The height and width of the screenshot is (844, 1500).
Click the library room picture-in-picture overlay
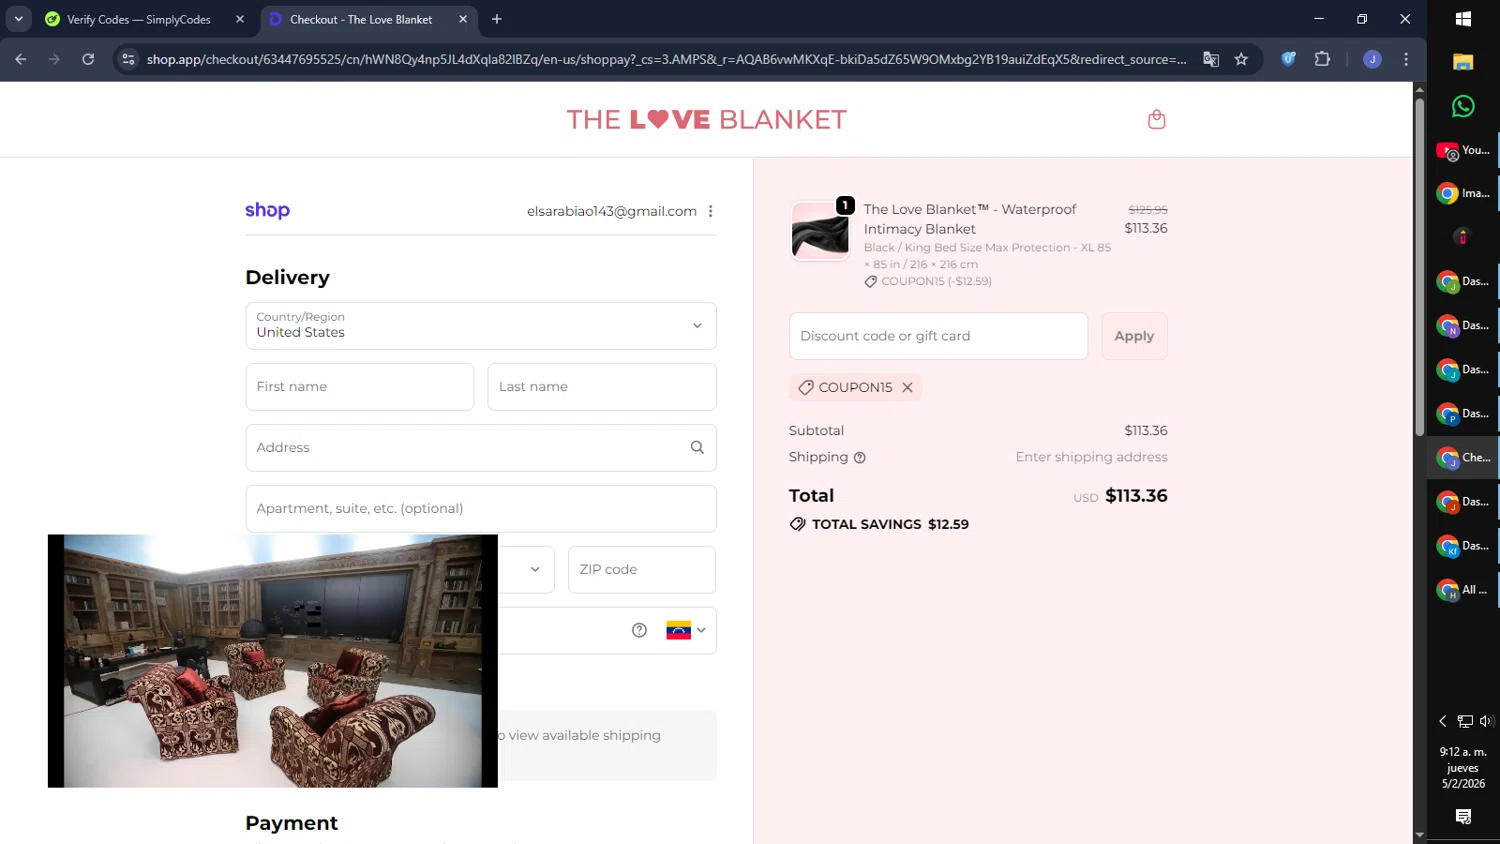click(x=273, y=661)
